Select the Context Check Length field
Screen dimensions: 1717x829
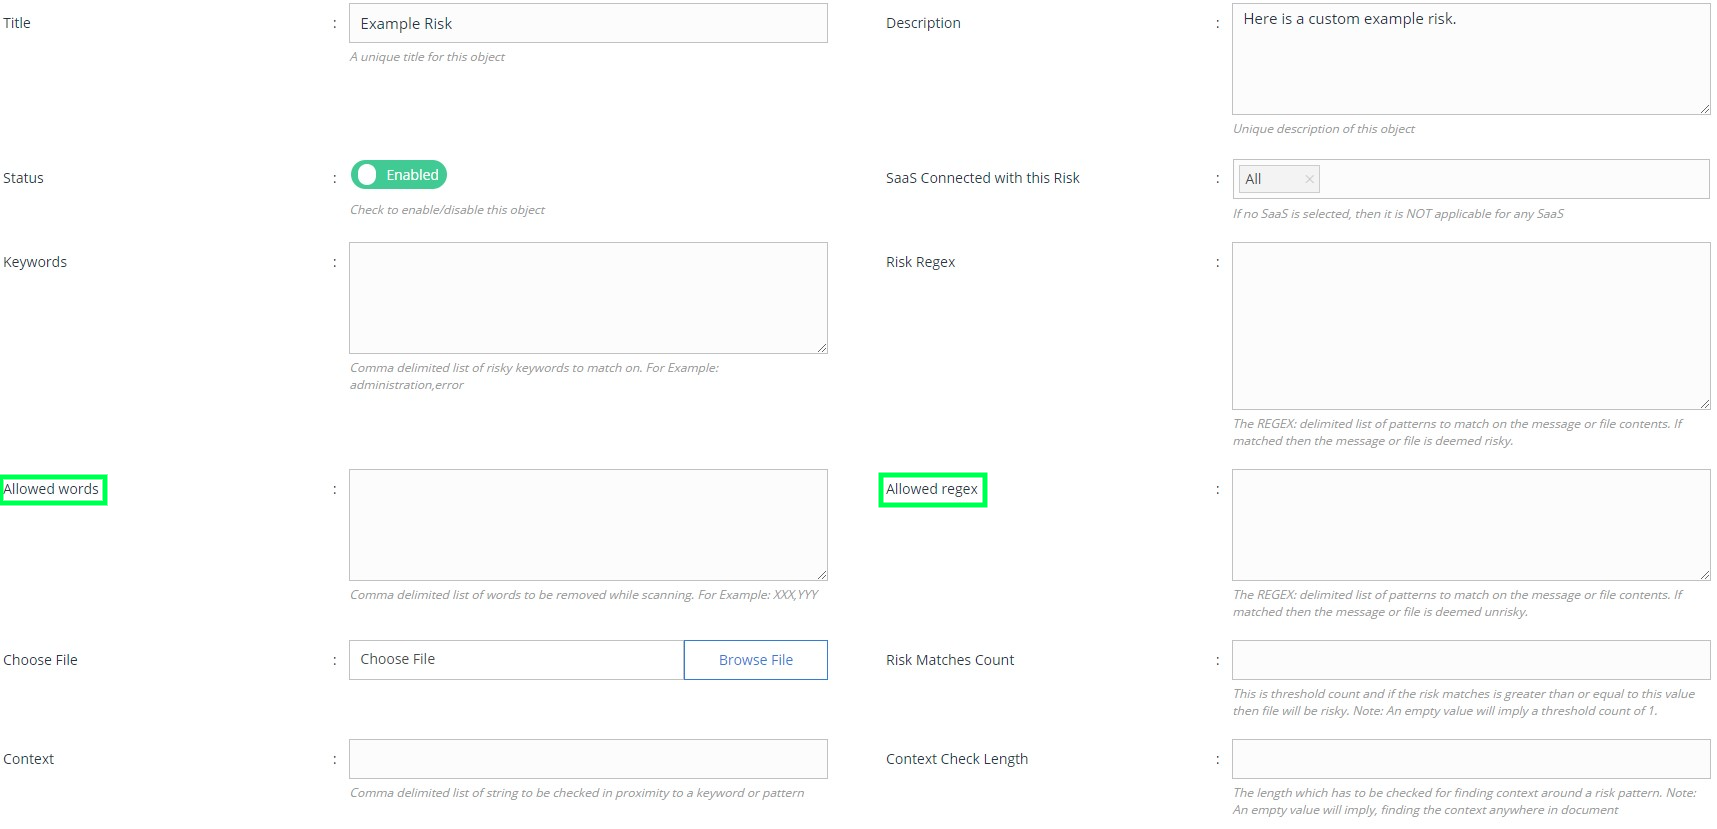(1470, 759)
